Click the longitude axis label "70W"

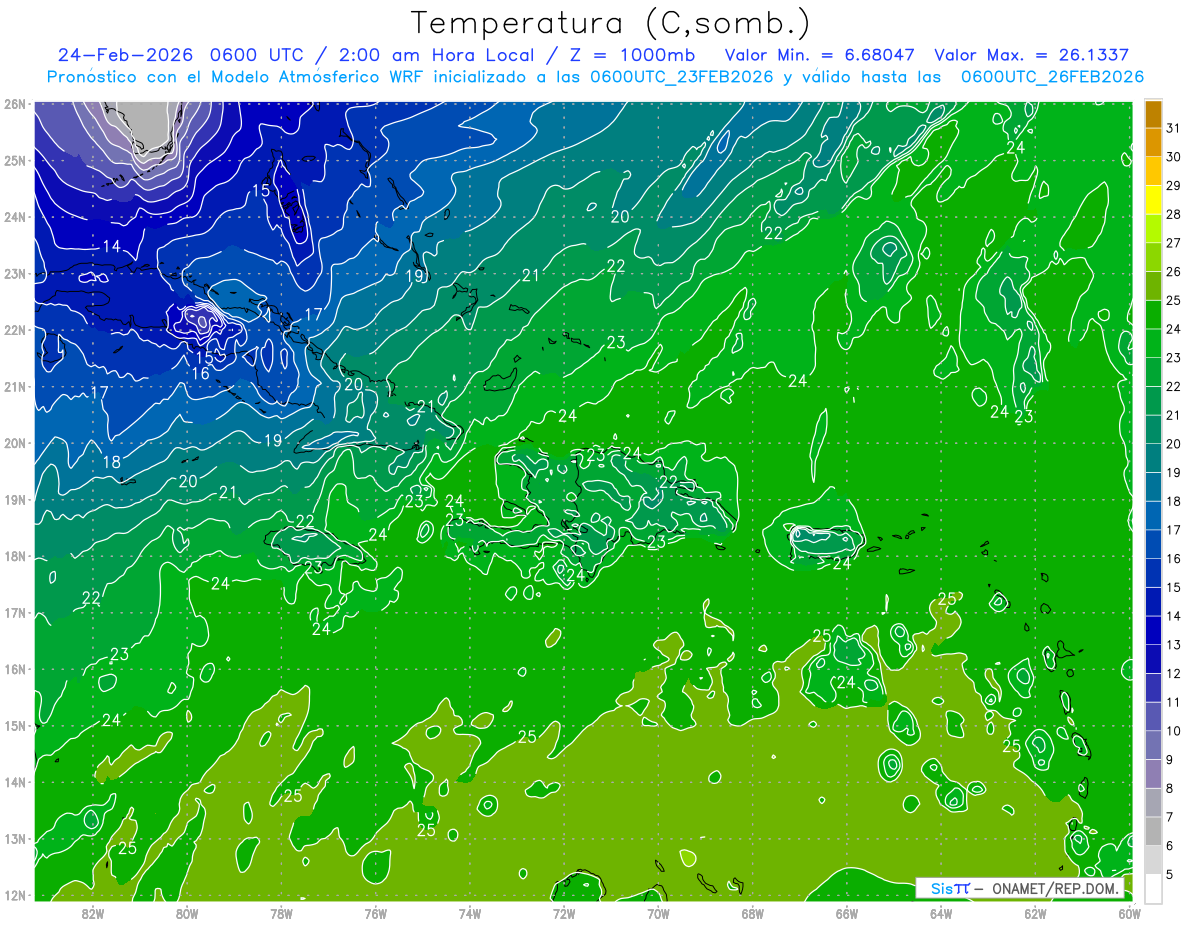click(658, 912)
